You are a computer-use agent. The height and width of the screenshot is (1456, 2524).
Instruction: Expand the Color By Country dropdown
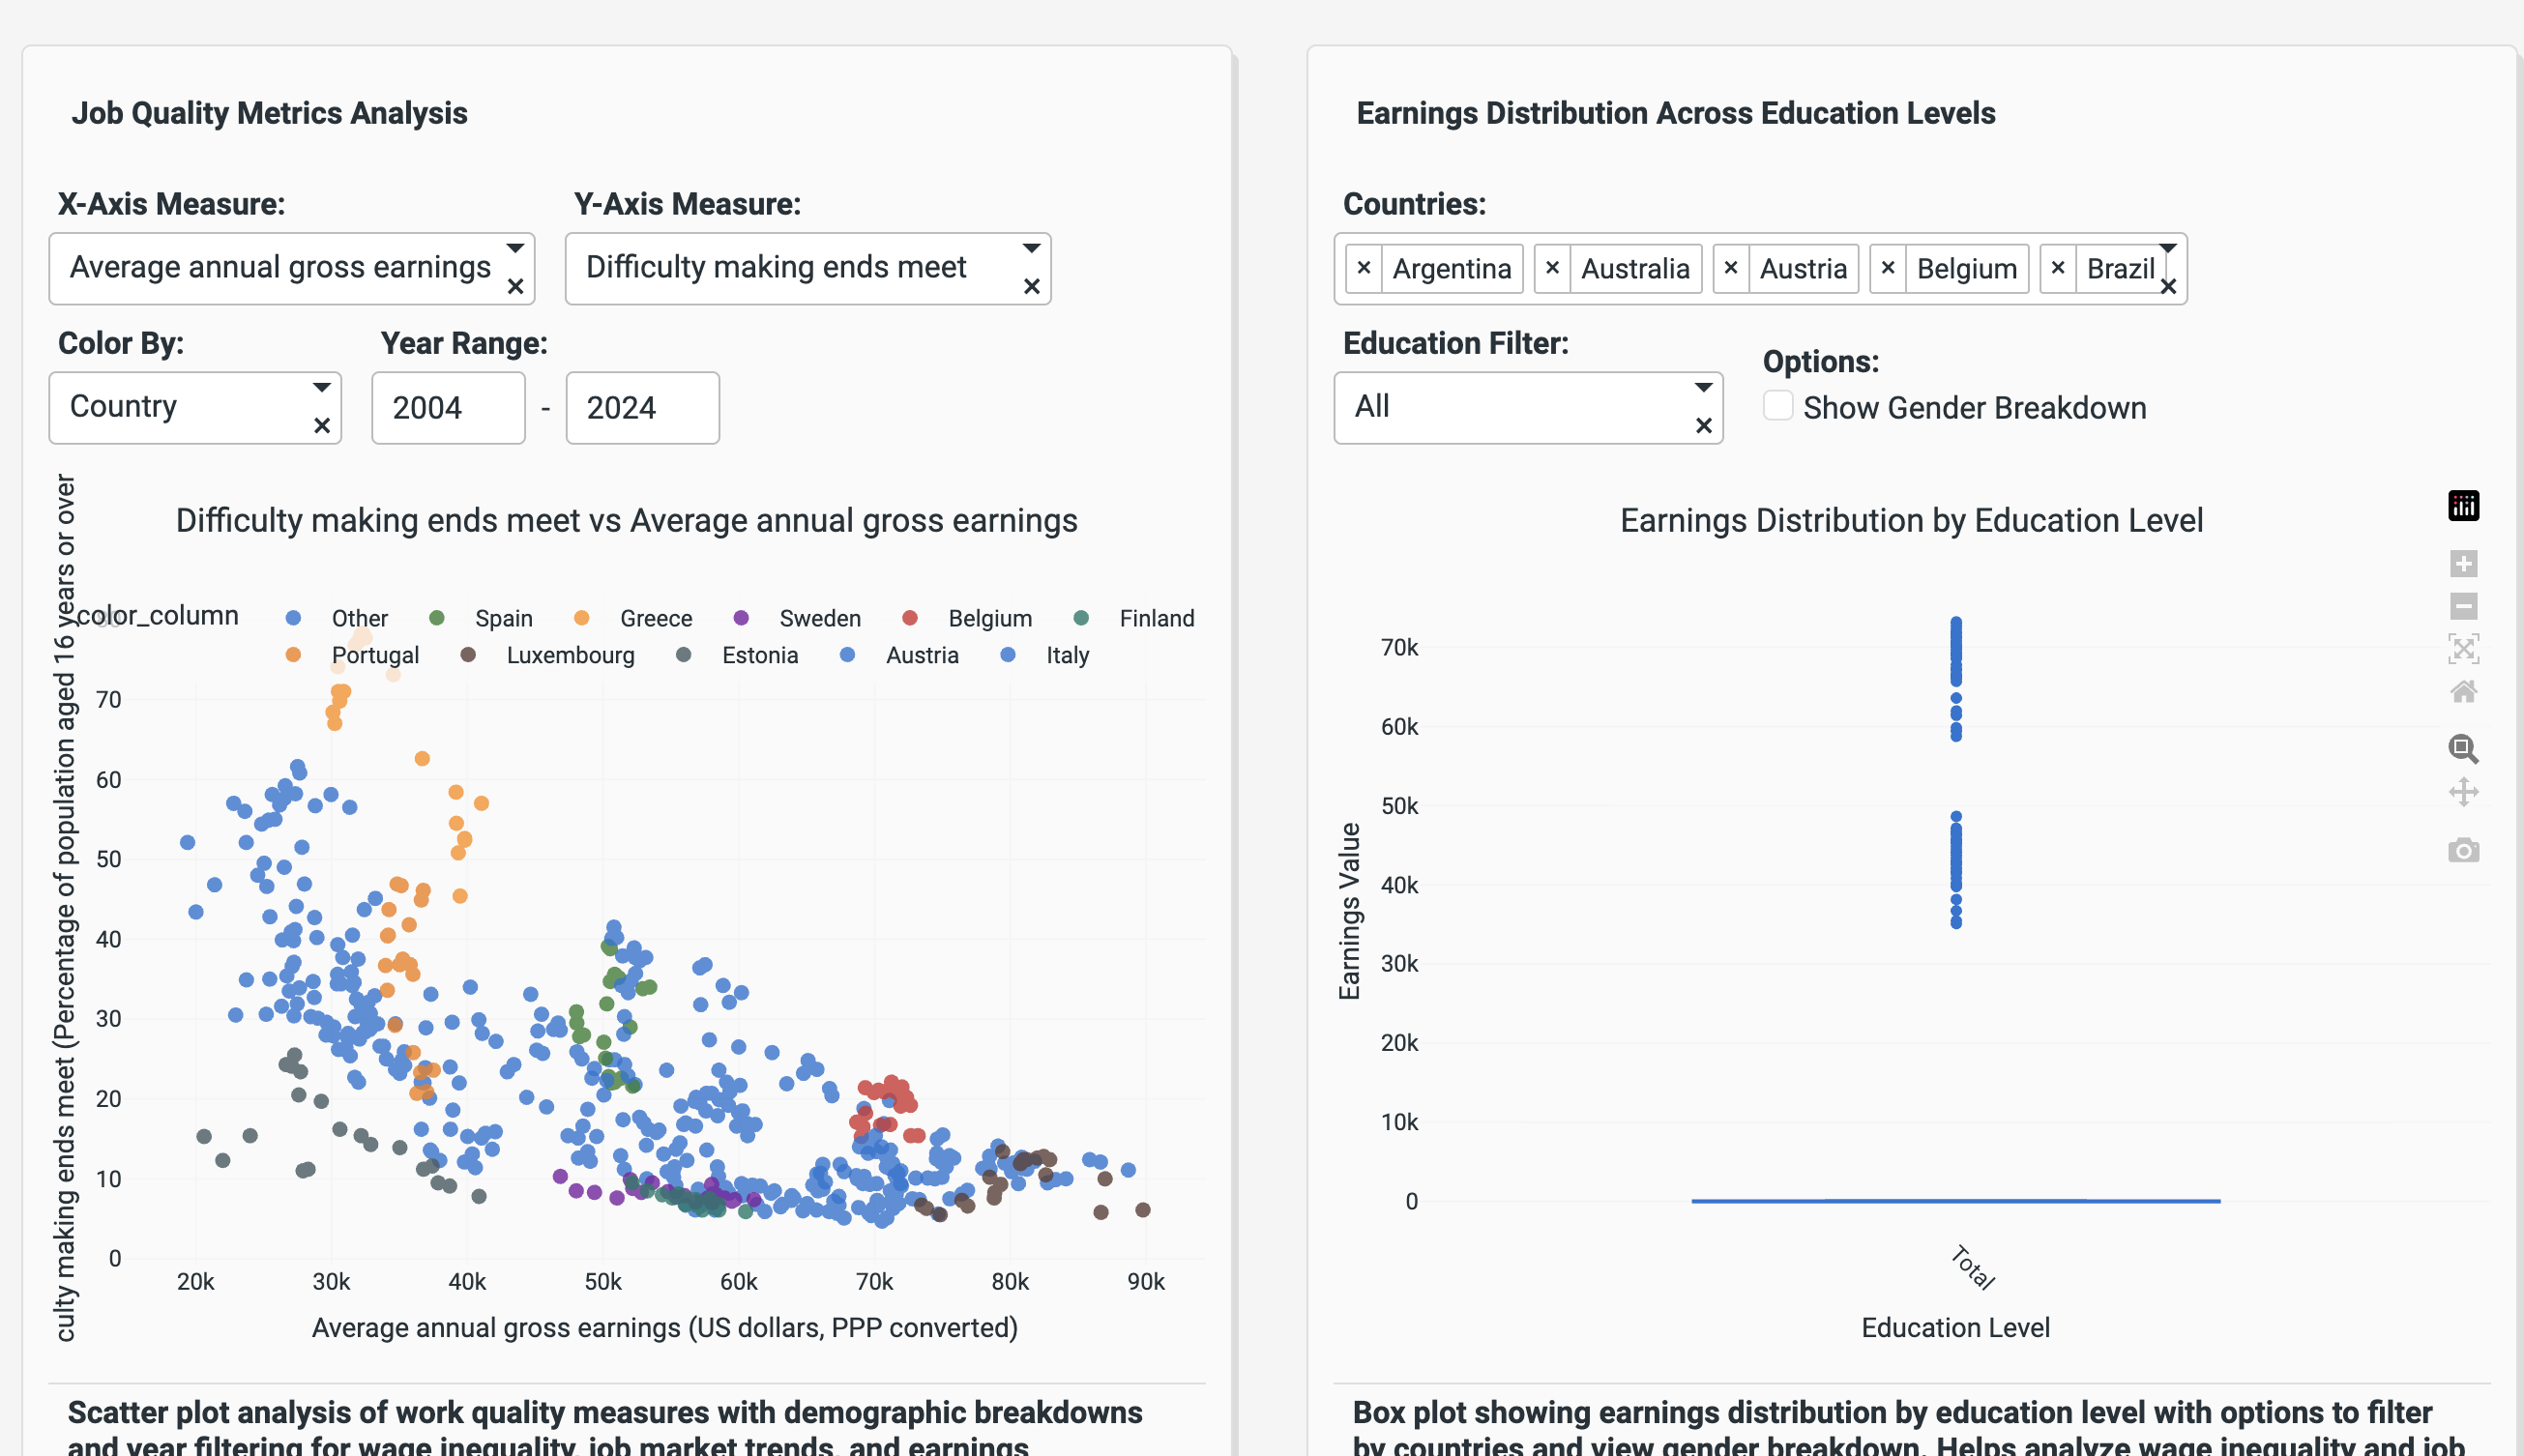[185, 407]
